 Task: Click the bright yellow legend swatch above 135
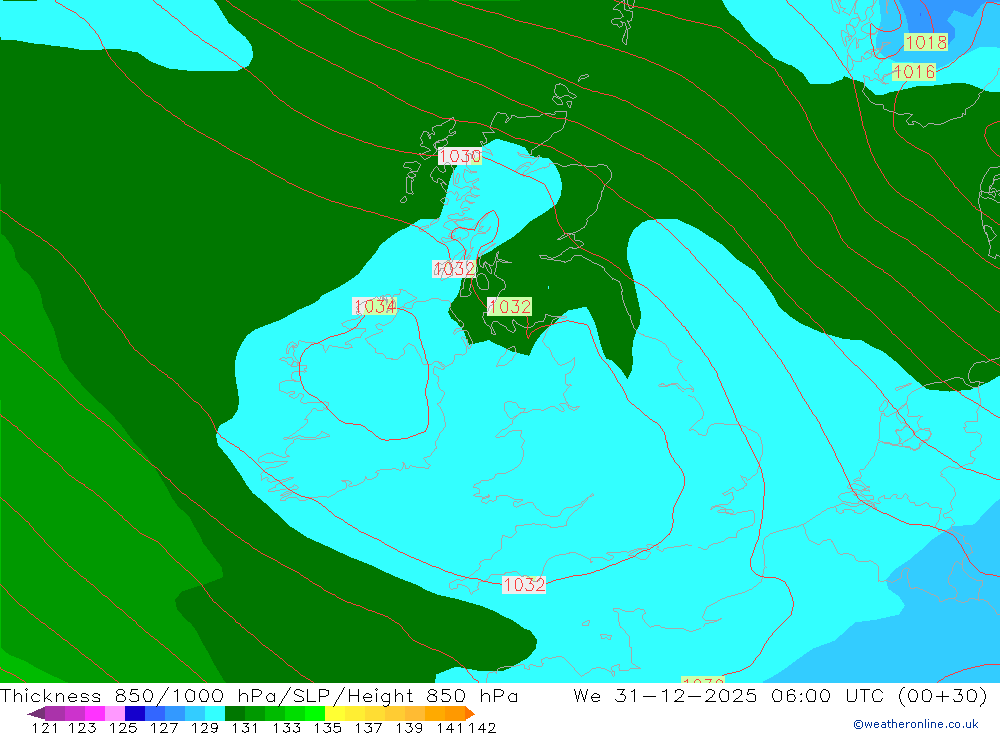(x=335, y=713)
